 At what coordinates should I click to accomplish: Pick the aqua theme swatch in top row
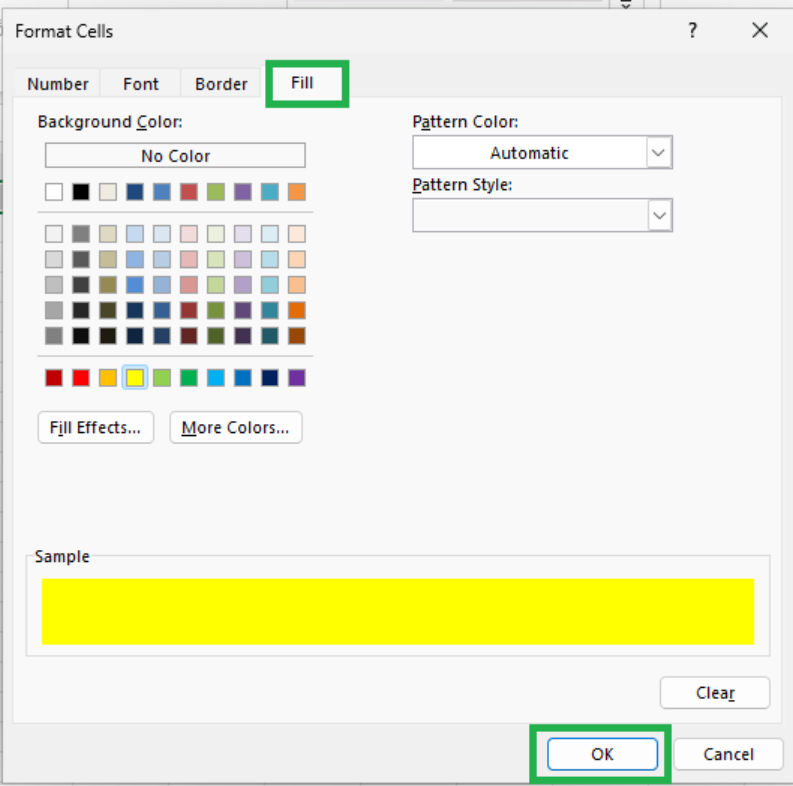[270, 192]
